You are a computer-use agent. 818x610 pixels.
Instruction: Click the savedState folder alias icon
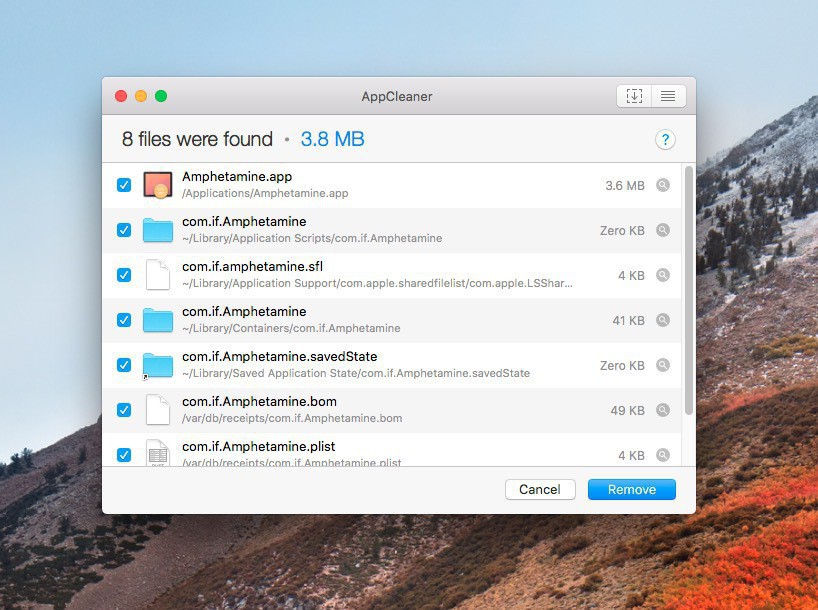tap(158, 365)
